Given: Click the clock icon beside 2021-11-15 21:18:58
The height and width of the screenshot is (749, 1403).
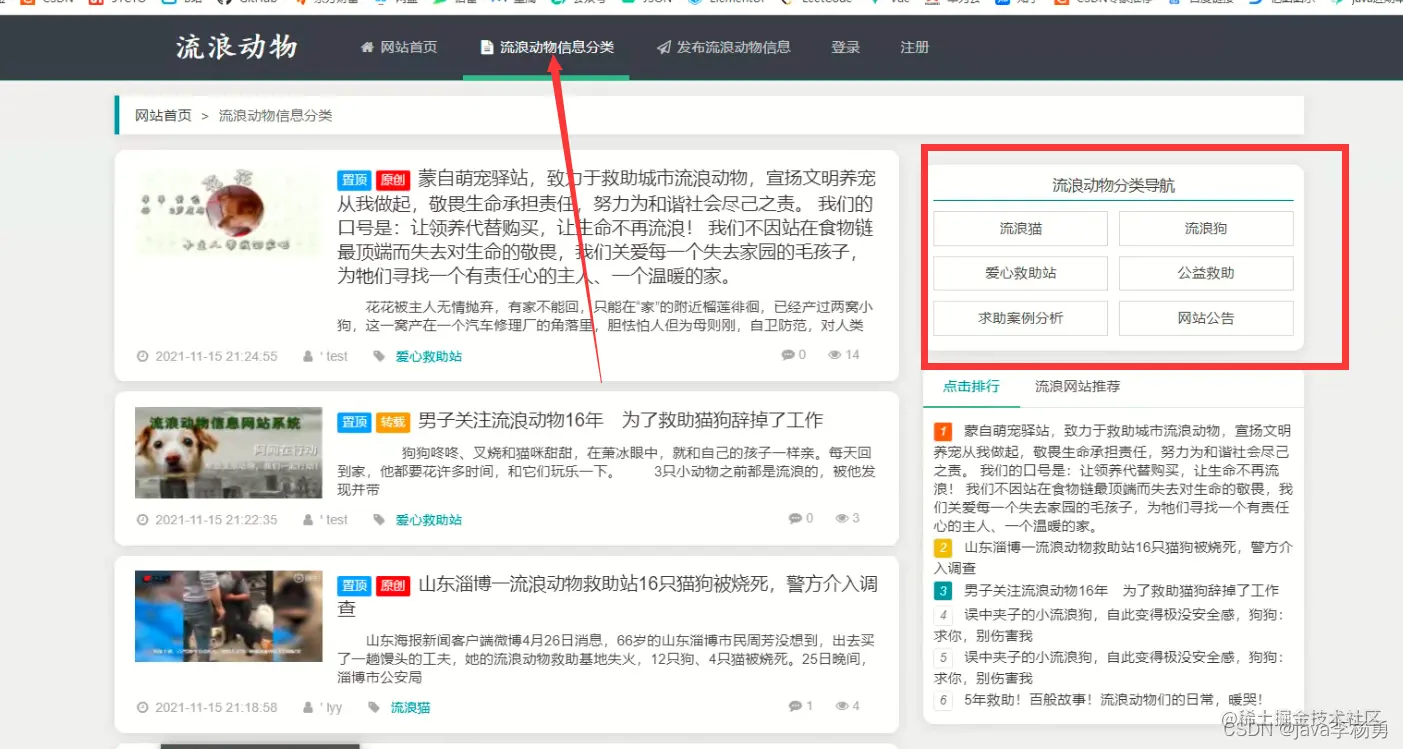Looking at the screenshot, I should coord(142,707).
